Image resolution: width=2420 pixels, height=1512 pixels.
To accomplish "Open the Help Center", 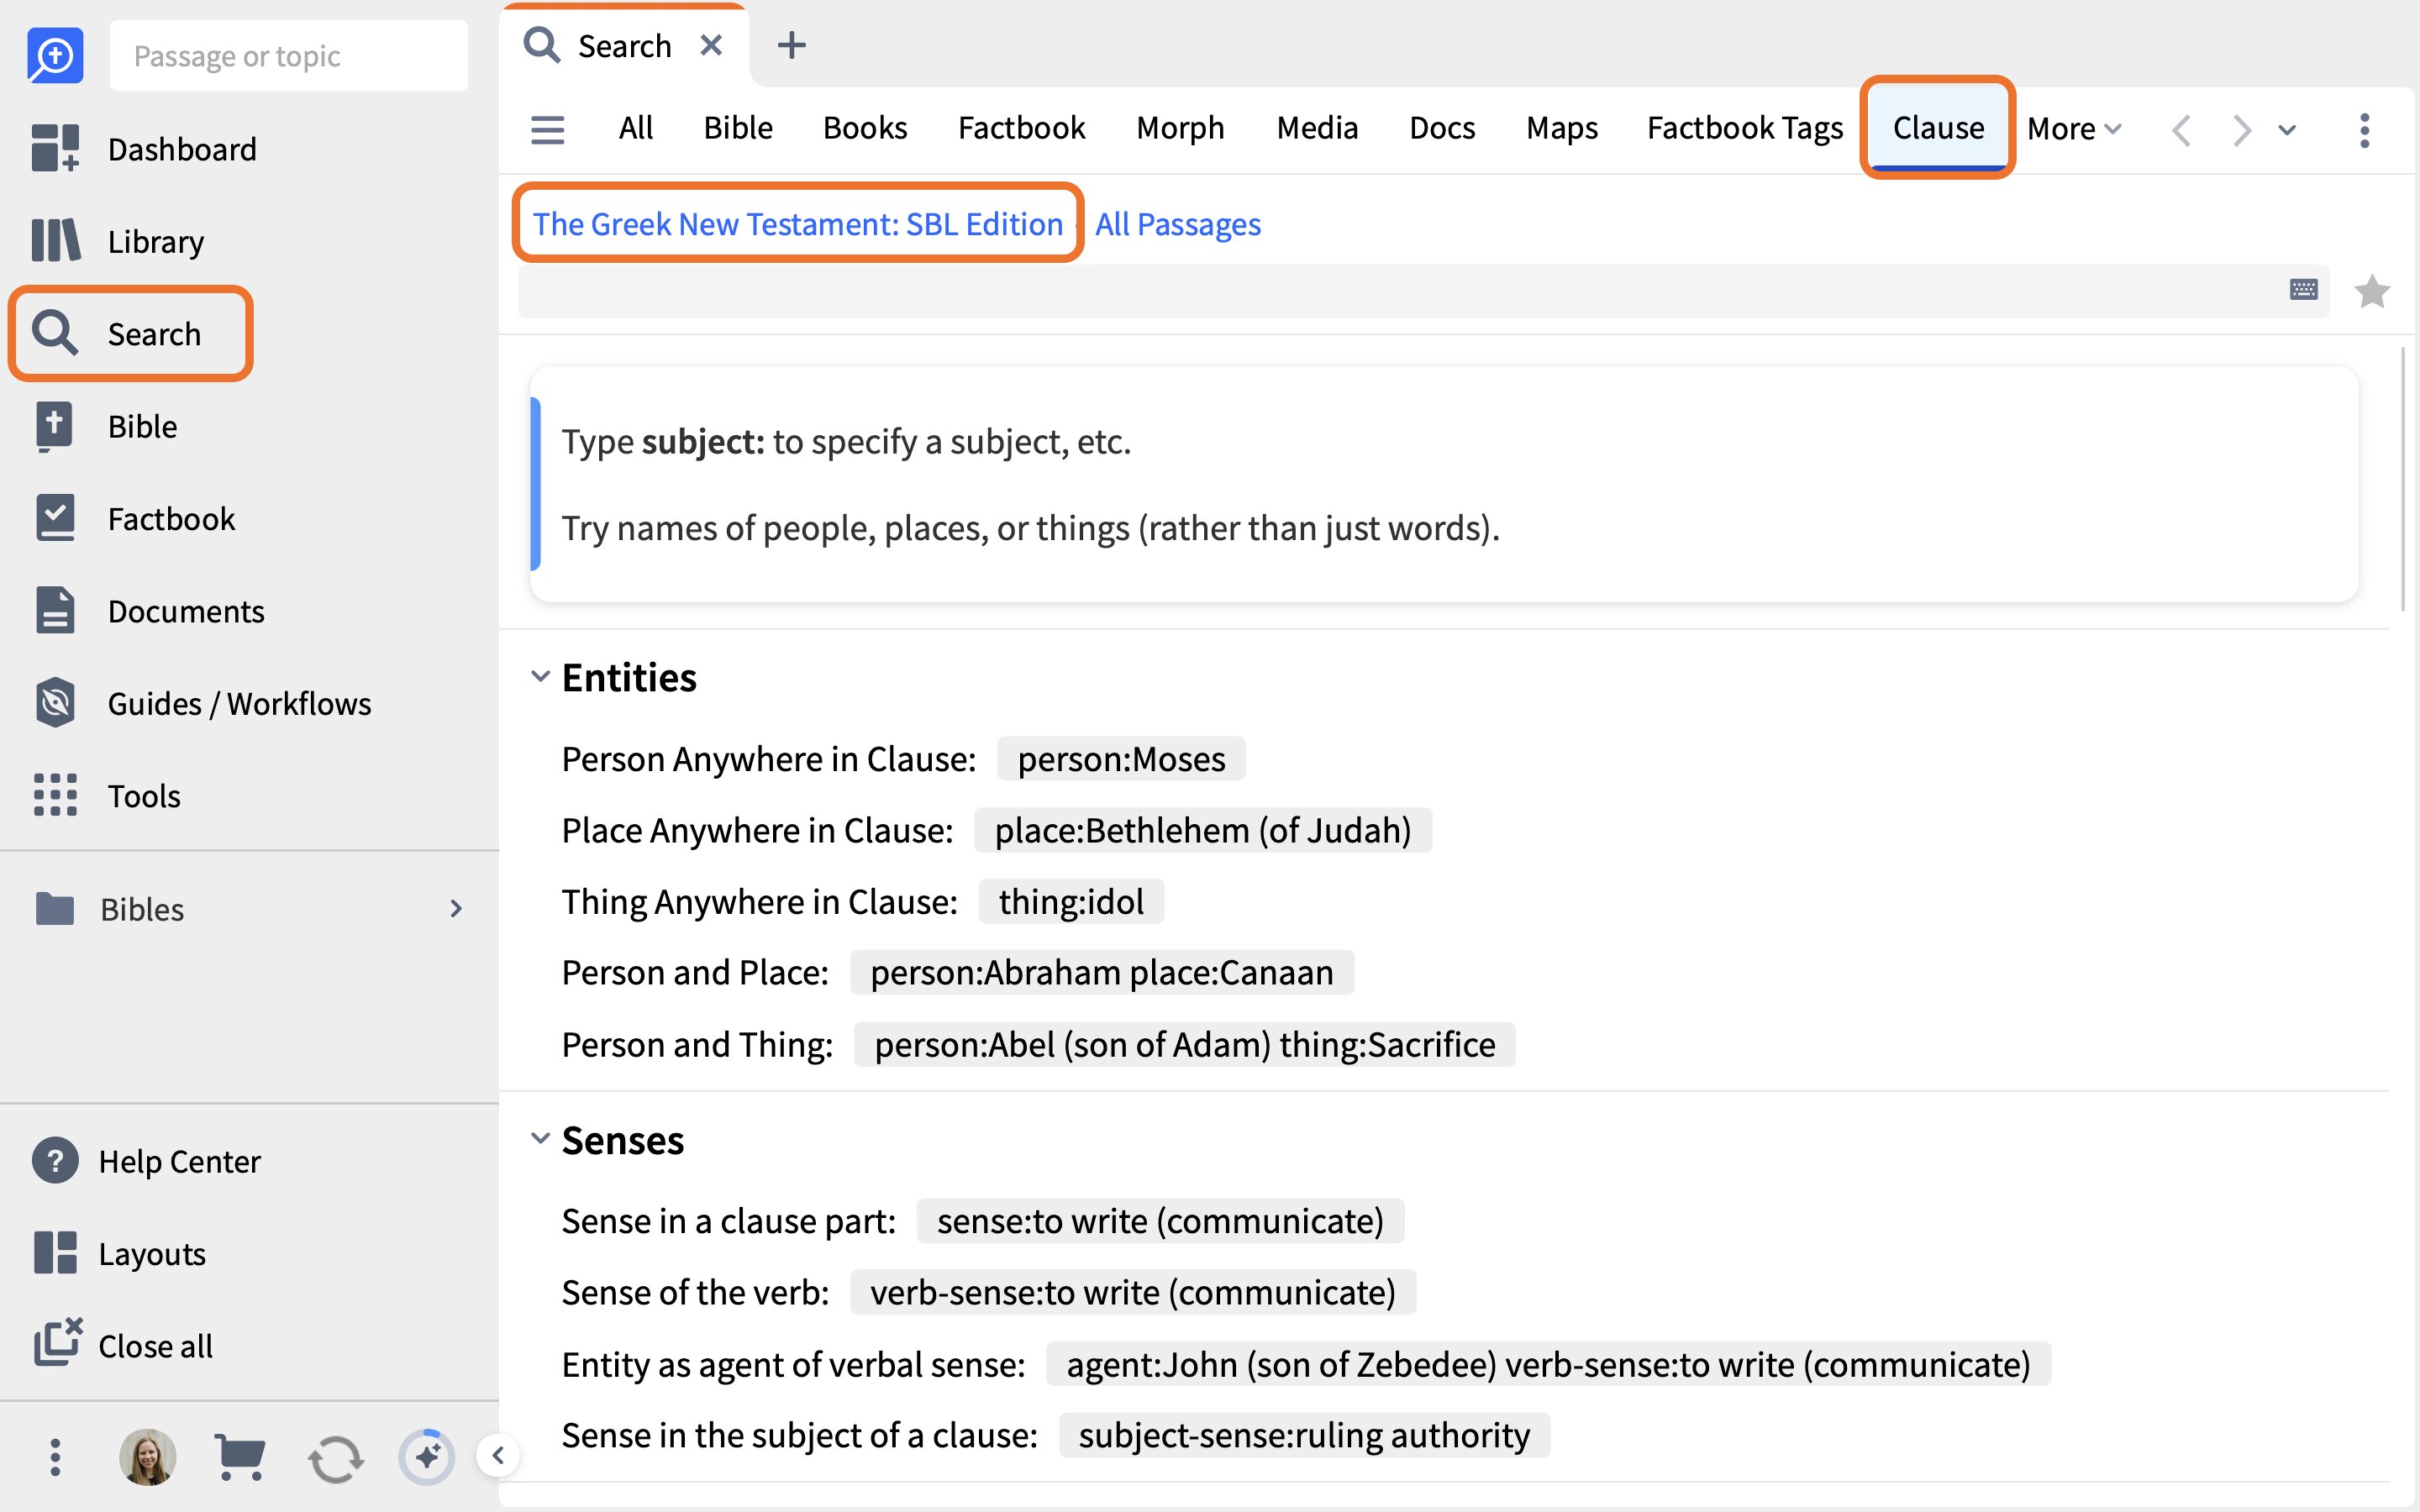I will point(147,1161).
